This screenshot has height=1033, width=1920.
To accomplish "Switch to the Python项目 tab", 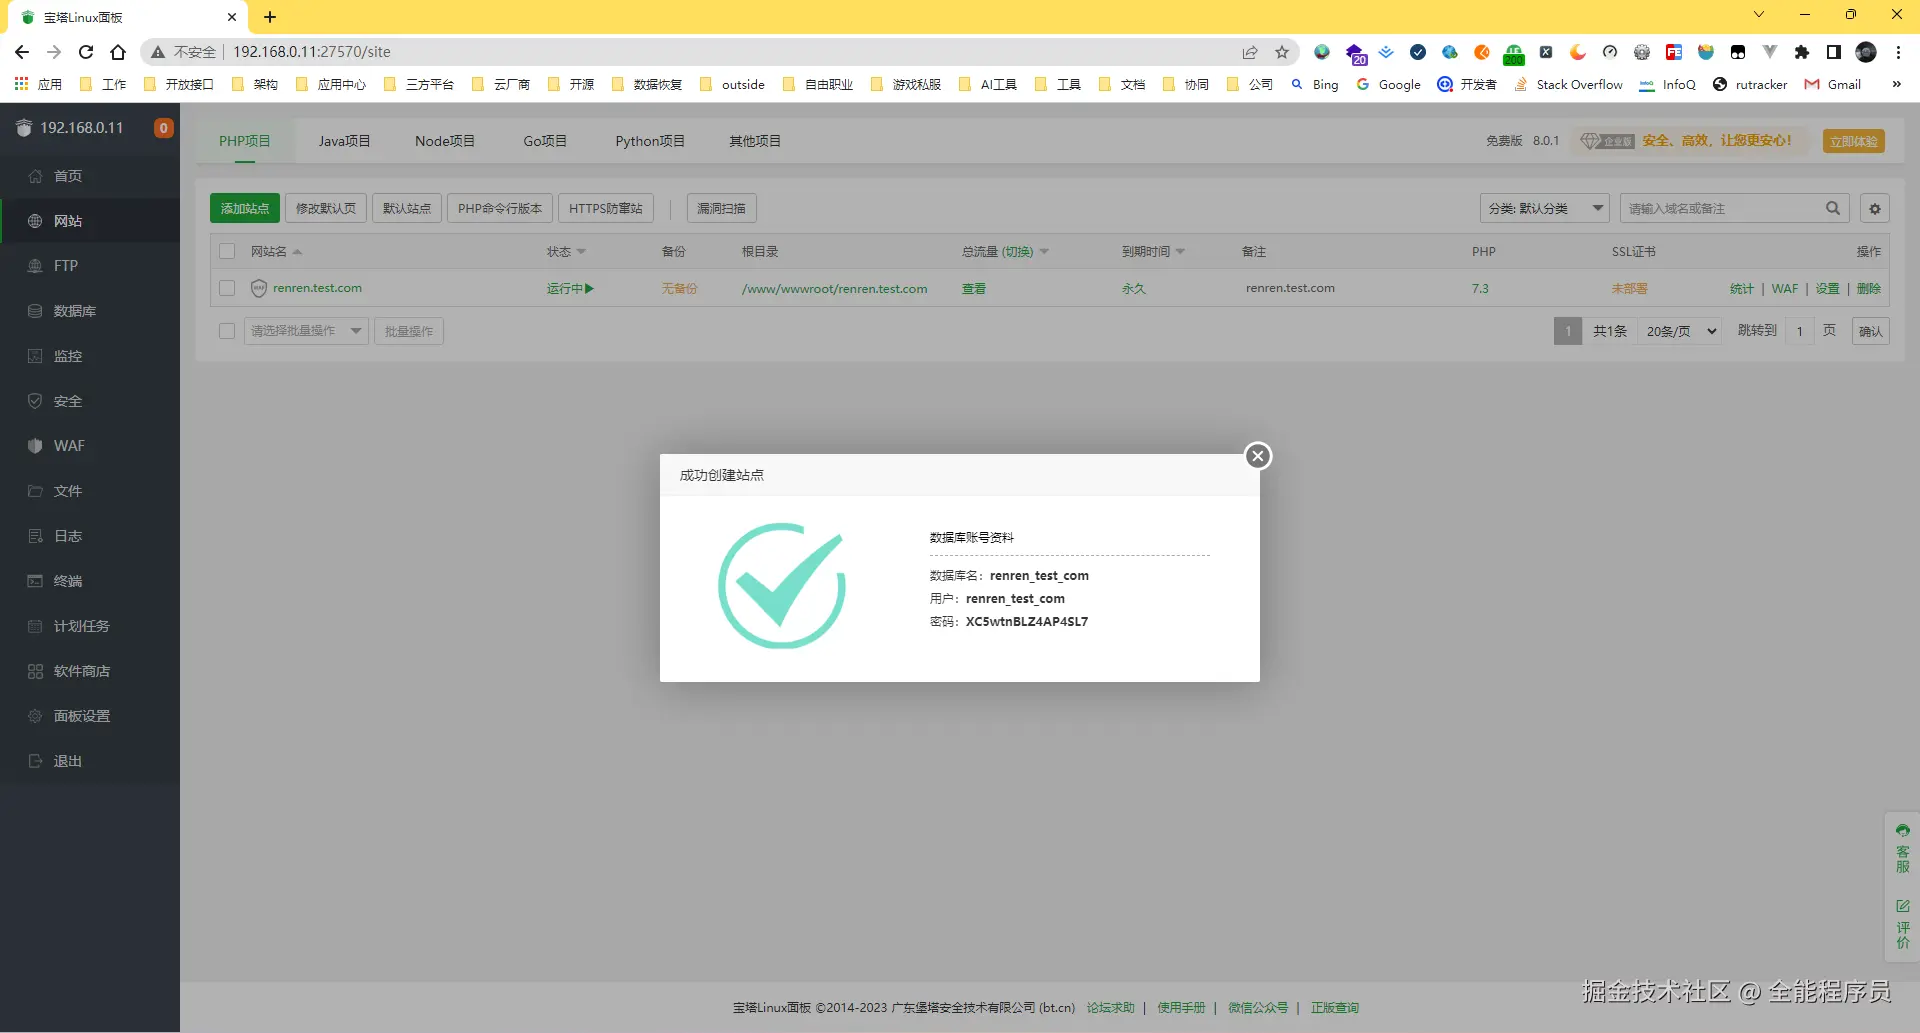I will [x=650, y=141].
